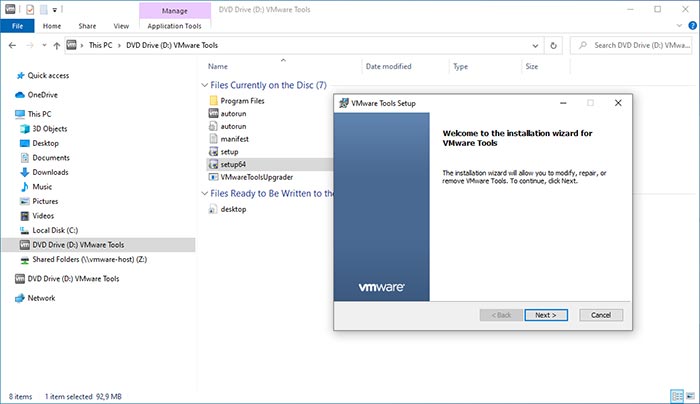Open the Application Tools tab
Image resolution: width=700 pixels, height=404 pixels.
pos(175,26)
